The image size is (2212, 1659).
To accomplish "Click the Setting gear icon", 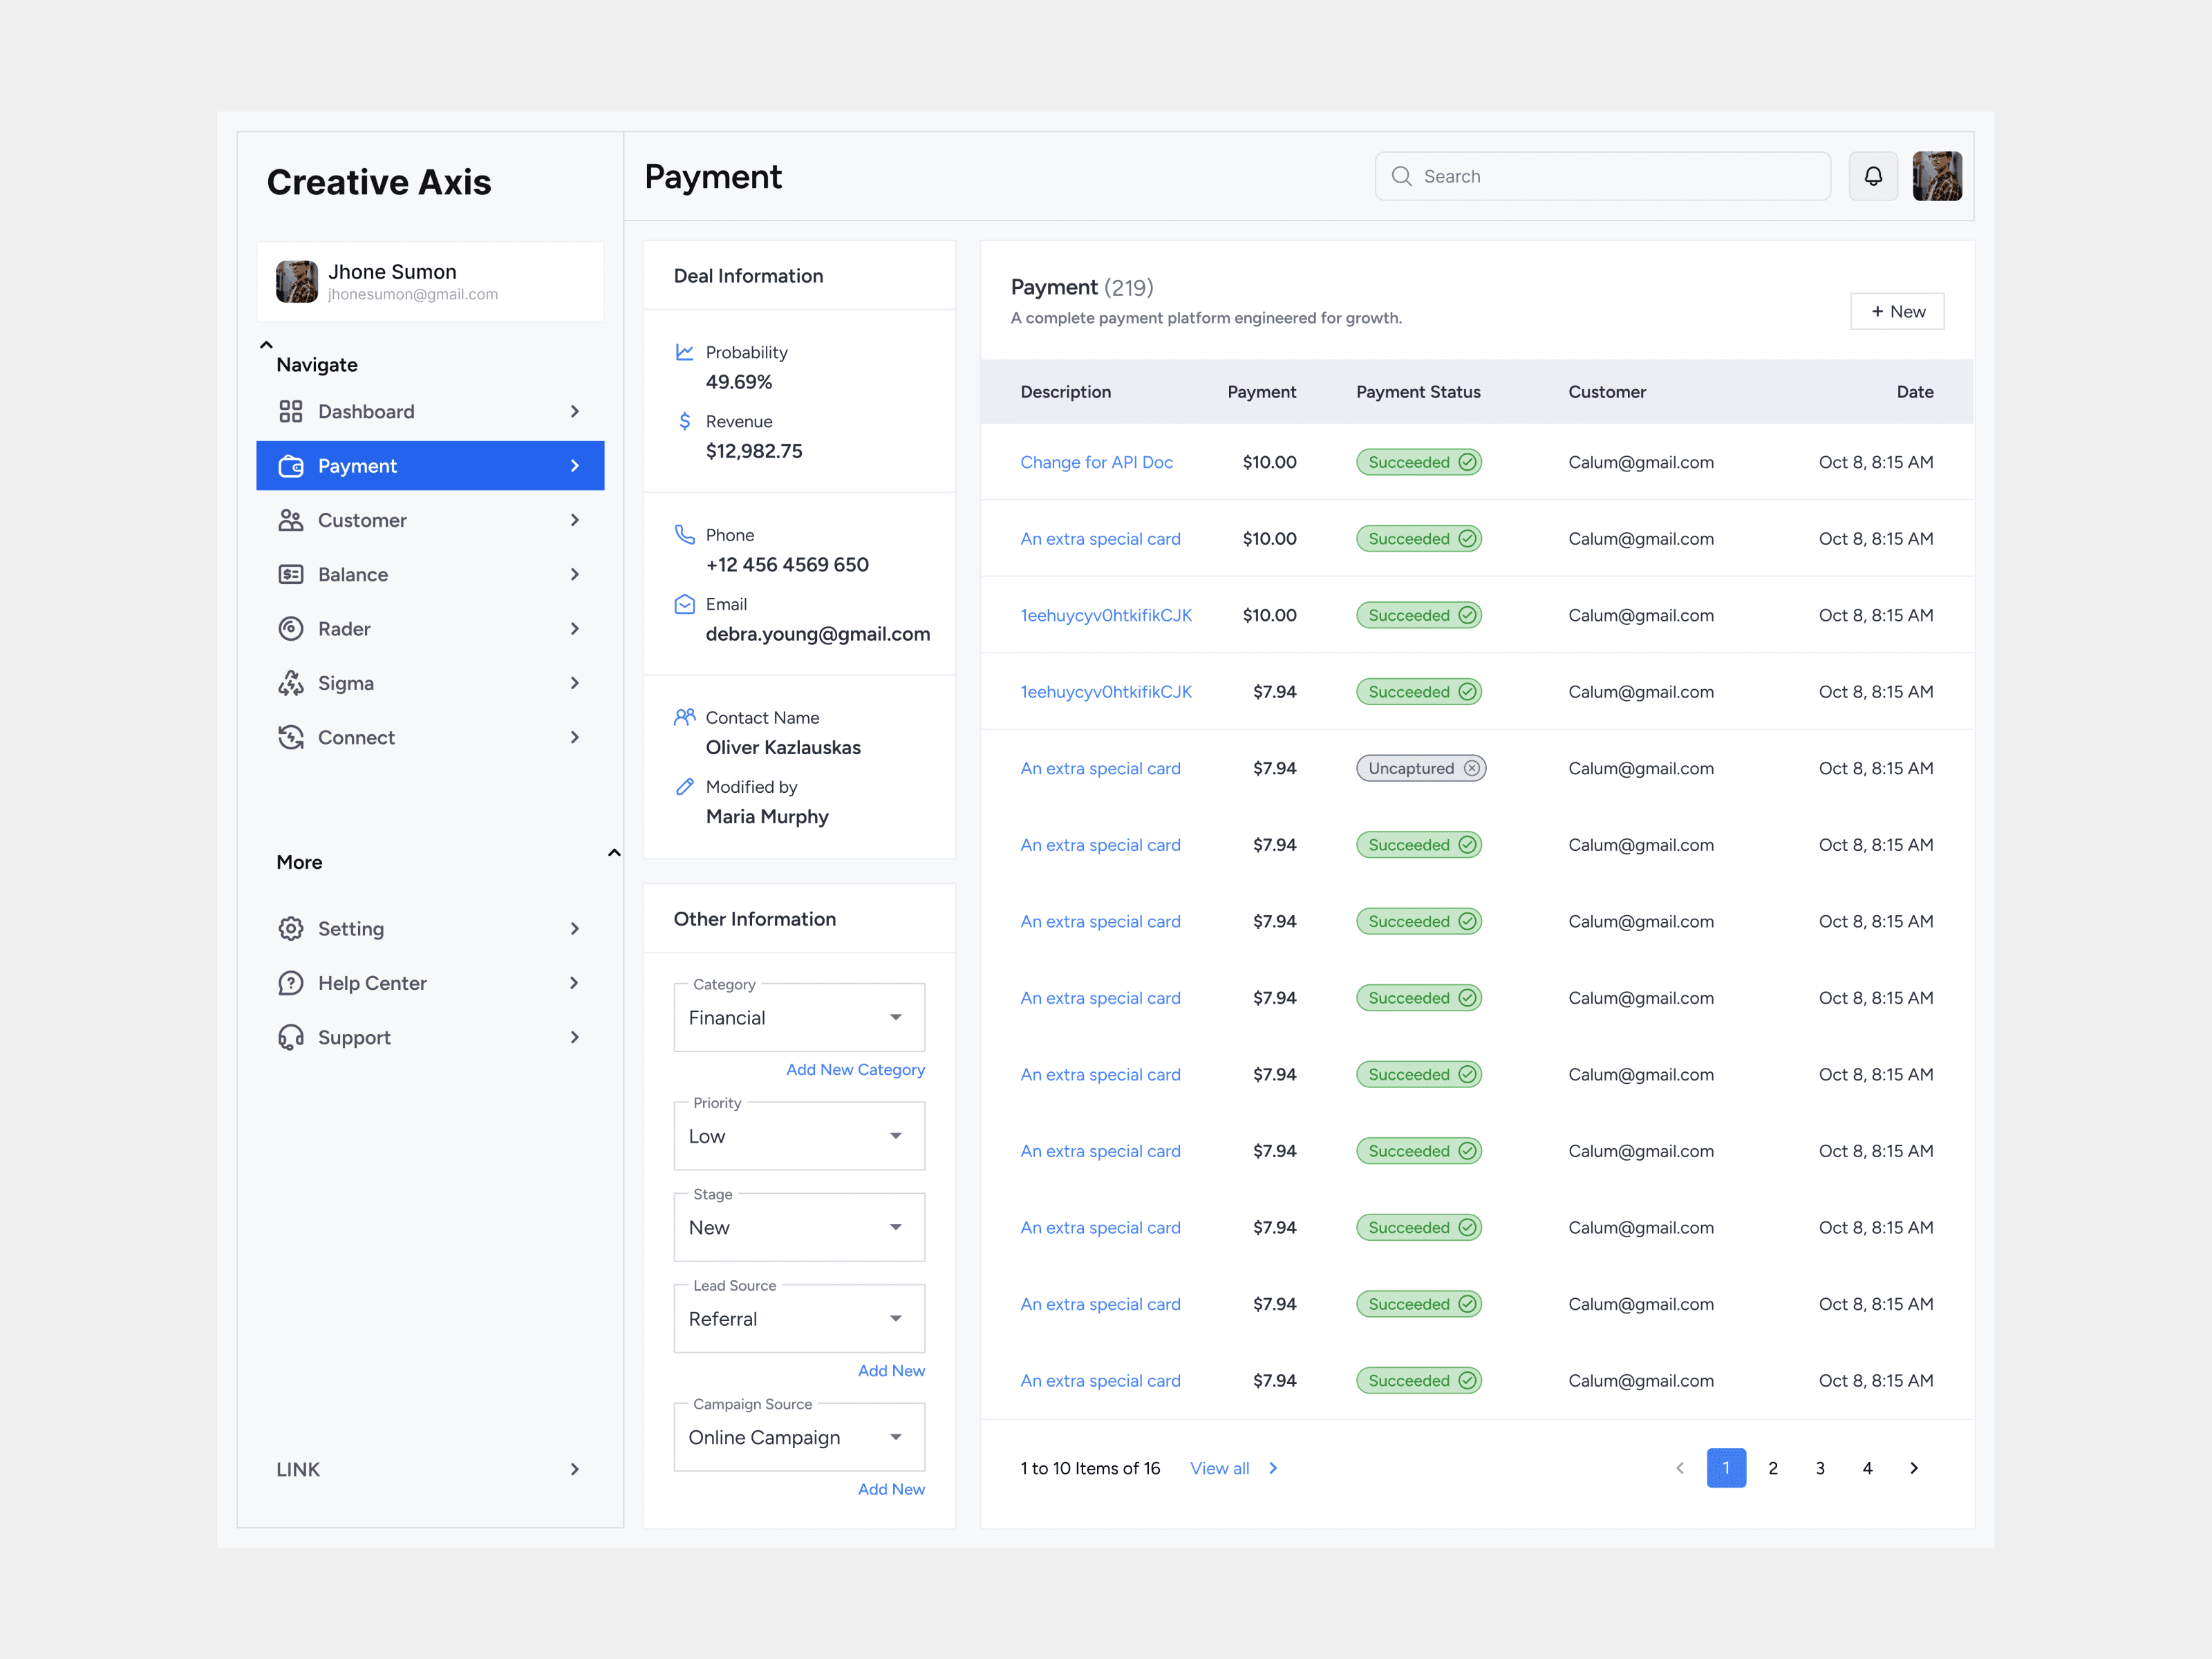I will point(290,928).
